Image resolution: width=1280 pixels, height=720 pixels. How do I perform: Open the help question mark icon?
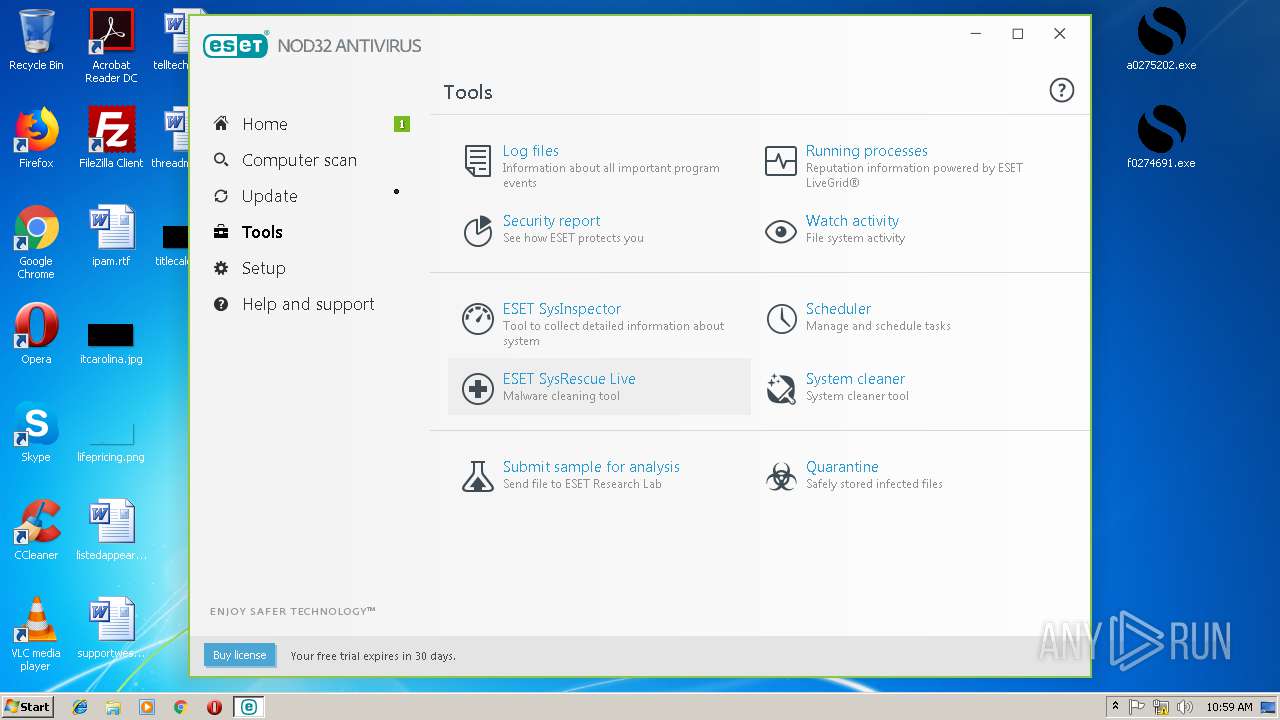tap(1061, 91)
